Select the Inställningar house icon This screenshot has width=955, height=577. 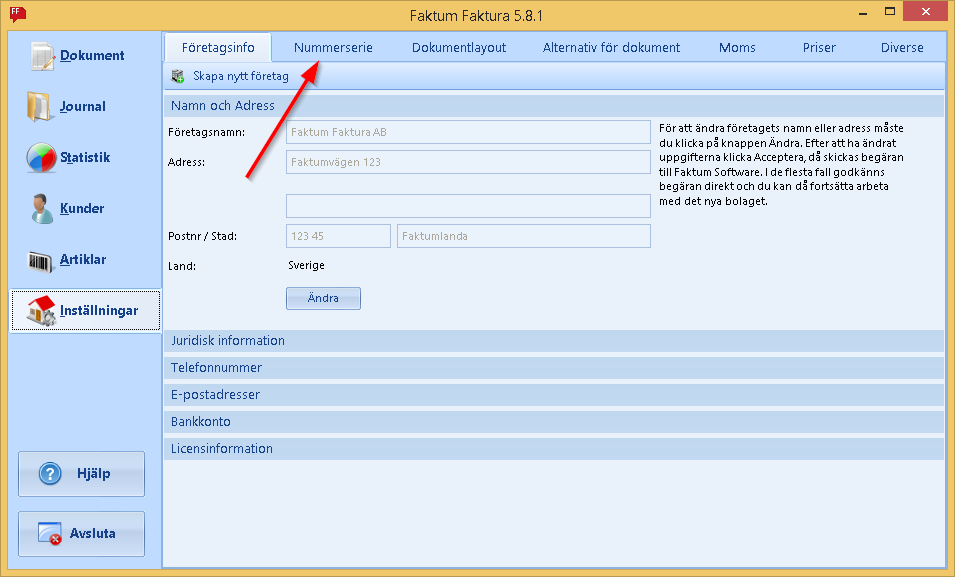(x=41, y=311)
